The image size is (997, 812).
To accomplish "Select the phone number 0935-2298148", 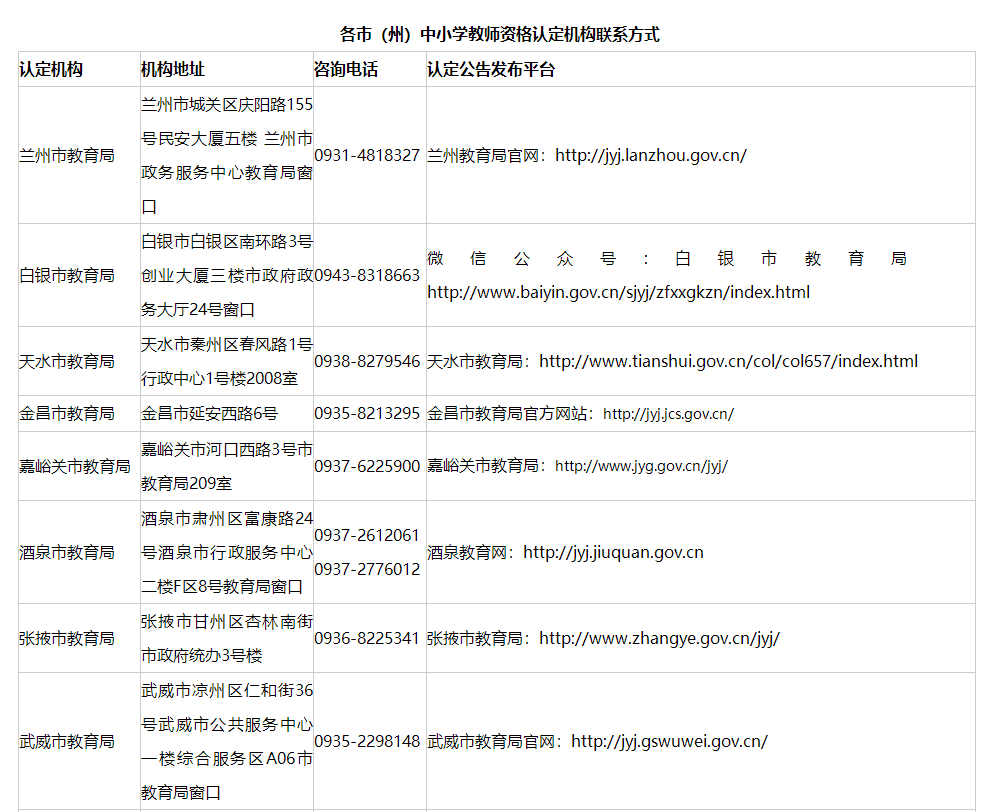I will click(x=367, y=741).
